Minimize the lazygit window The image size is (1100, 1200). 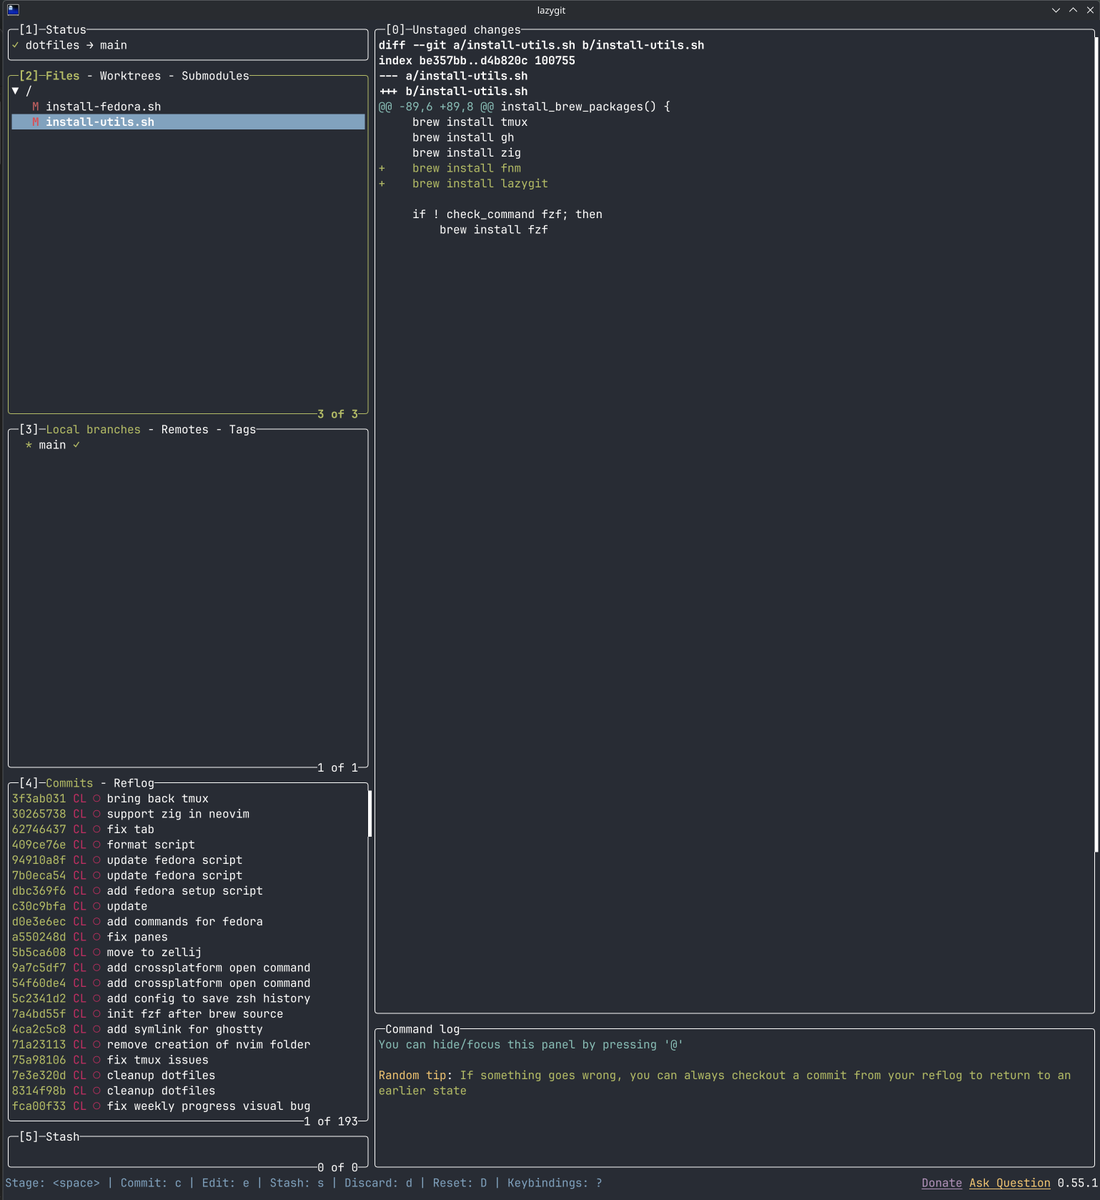coord(1056,10)
